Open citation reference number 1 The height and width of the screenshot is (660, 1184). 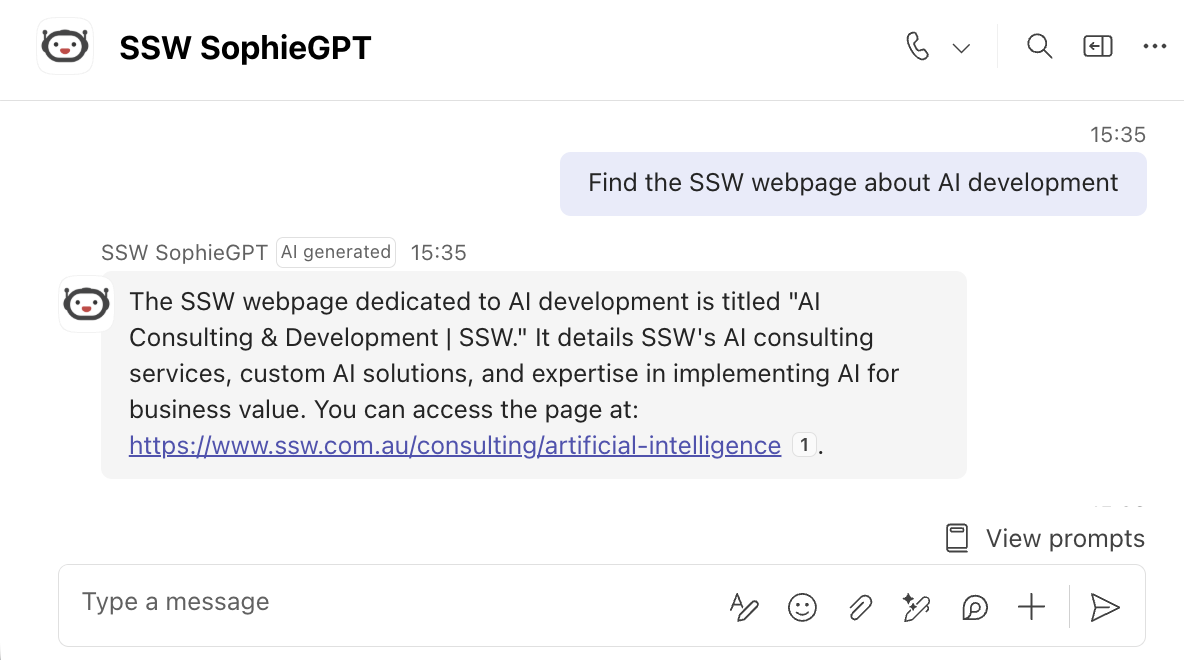coord(804,446)
